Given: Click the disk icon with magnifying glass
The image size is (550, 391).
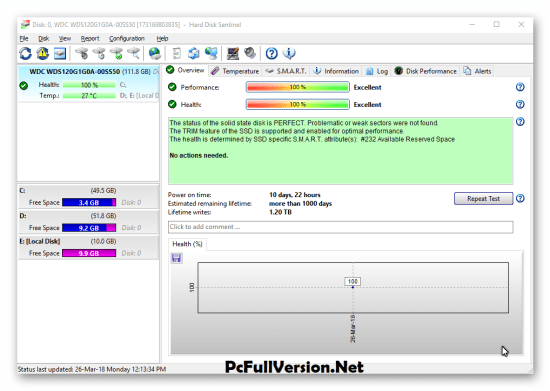Looking at the screenshot, I should (134, 53).
